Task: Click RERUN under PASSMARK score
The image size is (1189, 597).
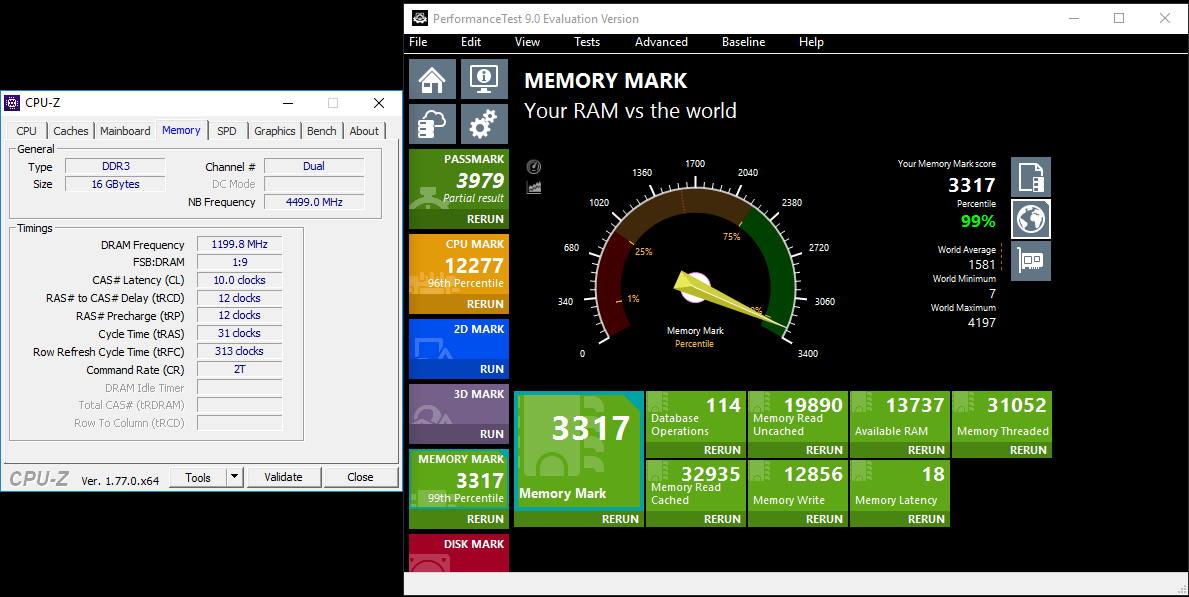Action: 485,219
